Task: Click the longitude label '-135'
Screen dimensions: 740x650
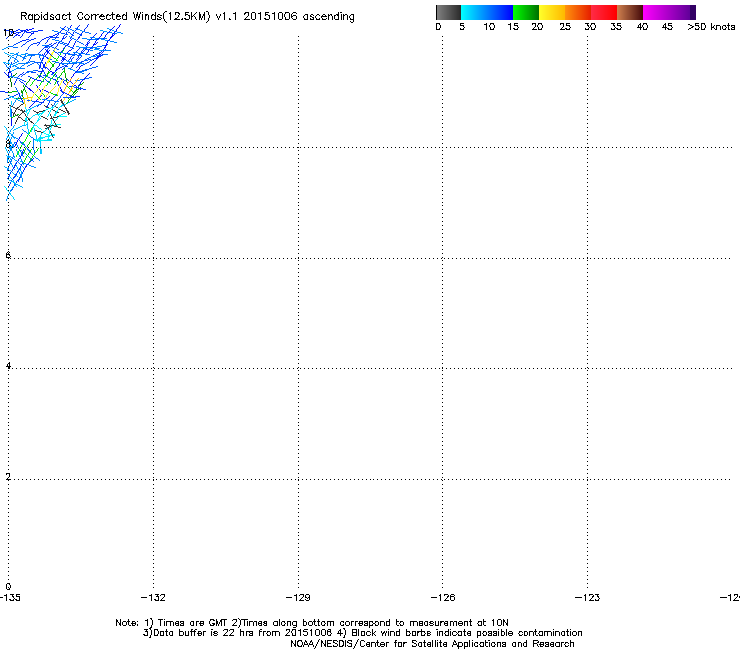Action: [x=10, y=598]
